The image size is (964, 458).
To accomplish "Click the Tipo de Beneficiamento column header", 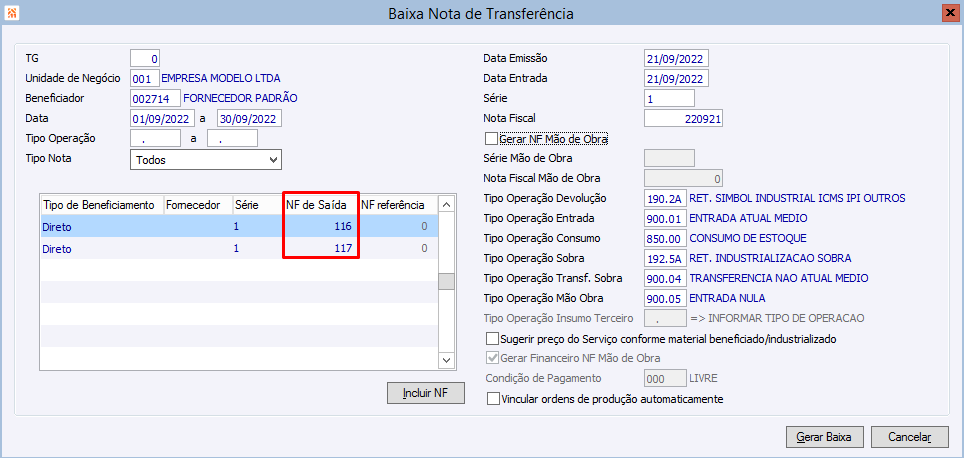I will [102, 204].
